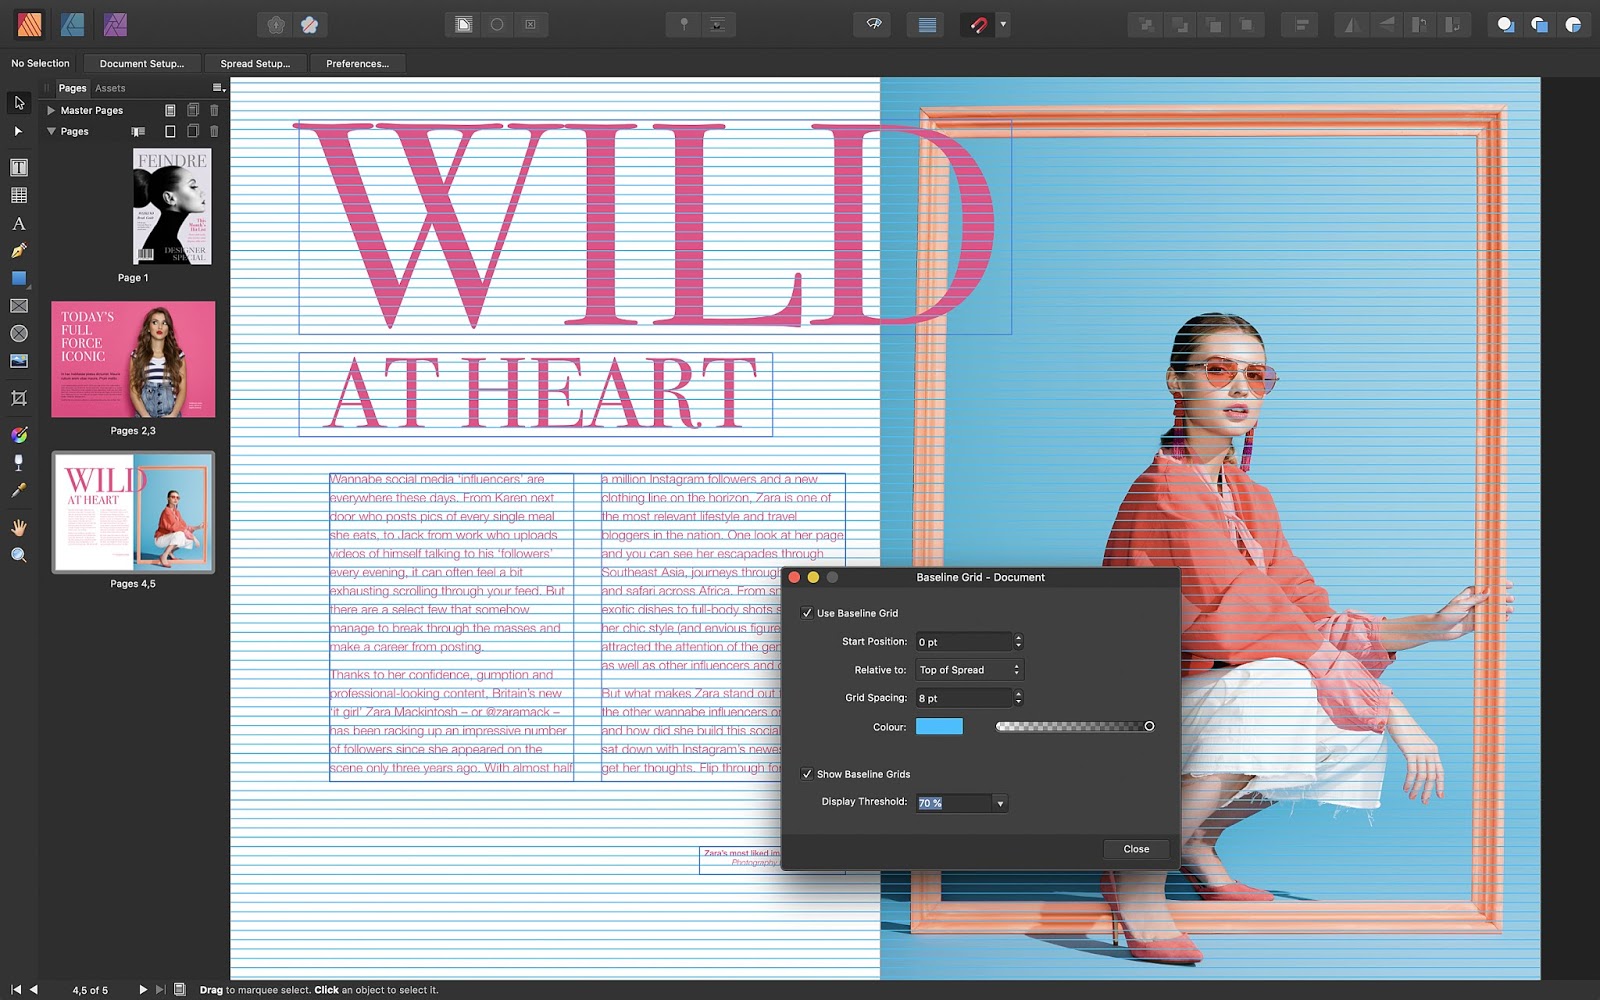Uncheck Use Baseline Grid checkbox
Image resolution: width=1600 pixels, height=1000 pixels.
tap(807, 613)
